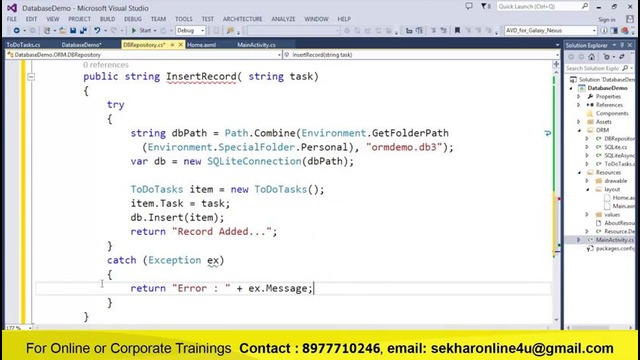Screen dimensions: 640x360
Task: Expand the drawable folder
Action: pos(587,181)
